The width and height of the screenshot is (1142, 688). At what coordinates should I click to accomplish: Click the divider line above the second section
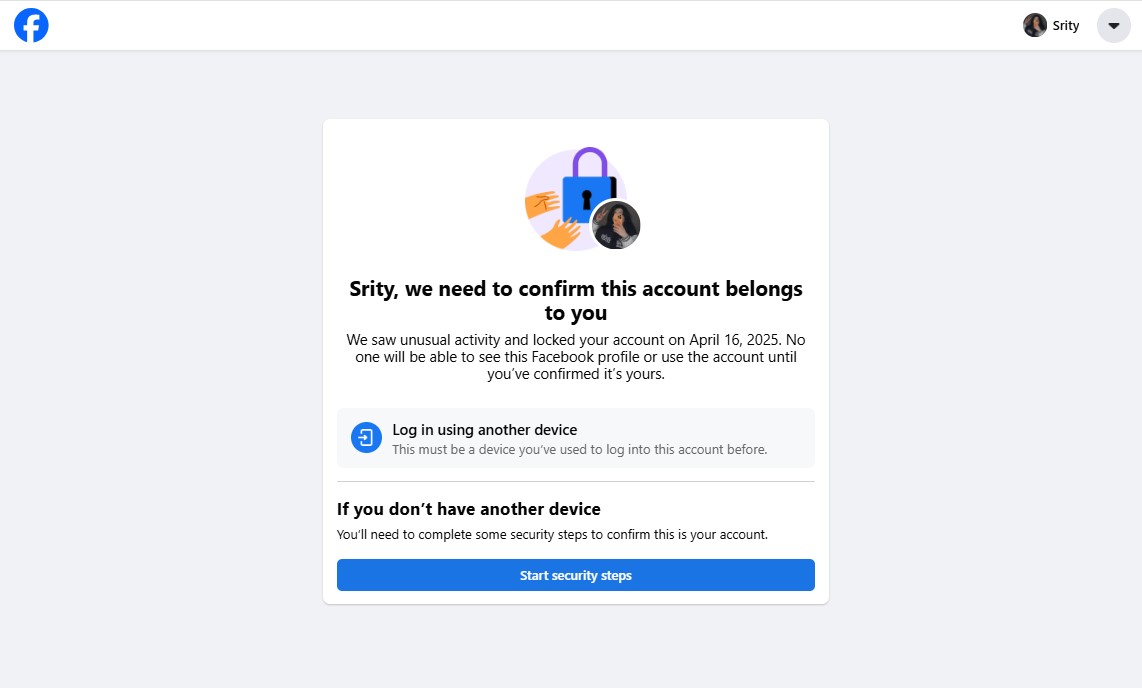coord(576,482)
